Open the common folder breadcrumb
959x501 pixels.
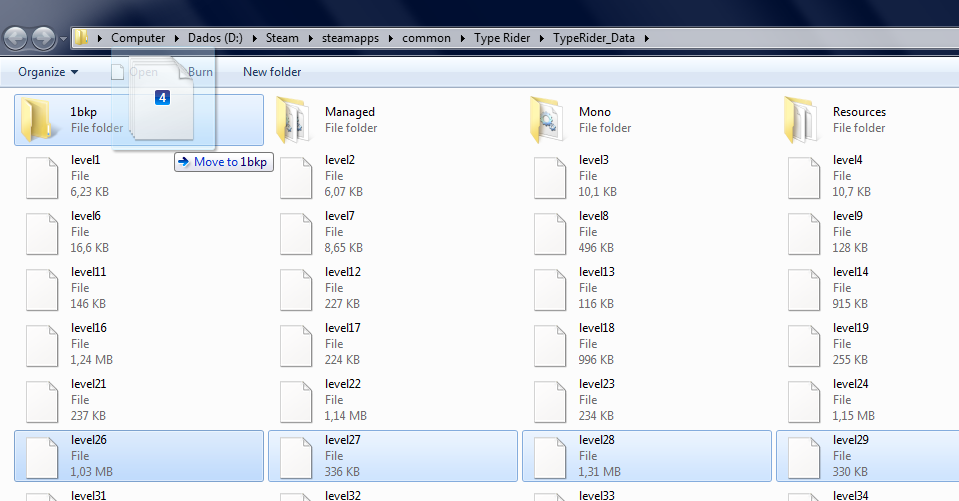(426, 38)
